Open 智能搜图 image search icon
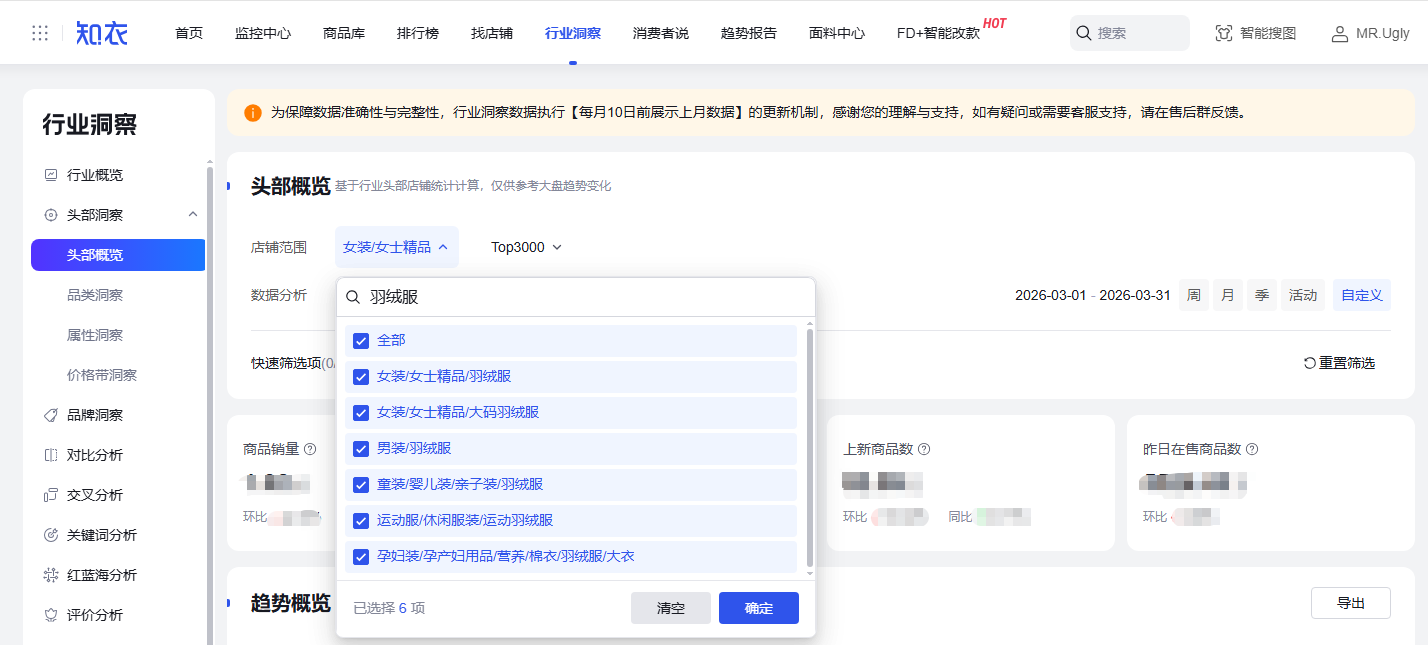This screenshot has height=645, width=1428. pos(1224,33)
